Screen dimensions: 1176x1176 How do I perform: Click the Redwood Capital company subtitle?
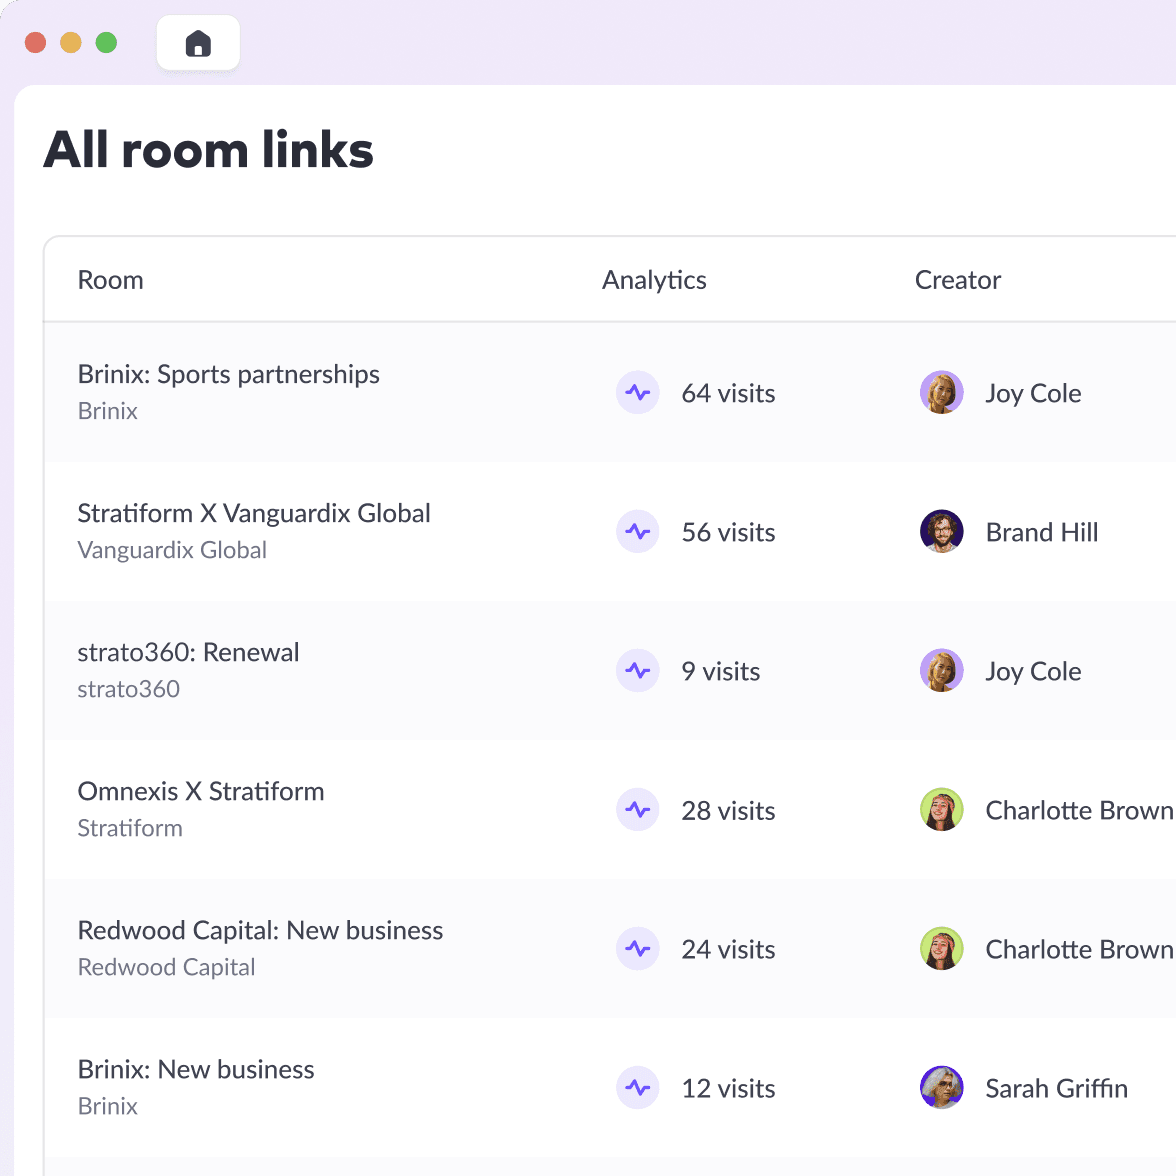point(166,967)
